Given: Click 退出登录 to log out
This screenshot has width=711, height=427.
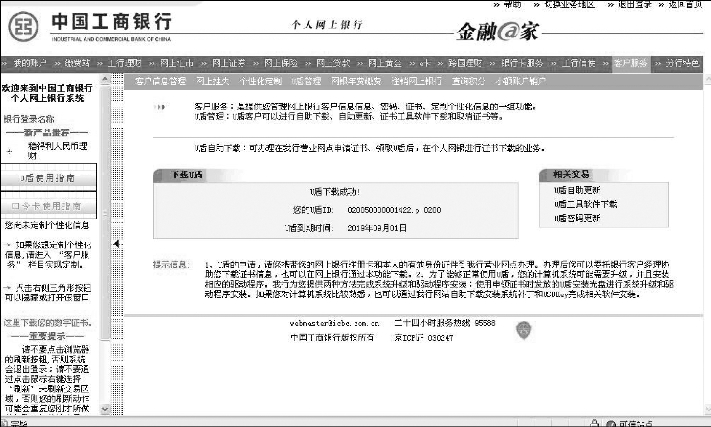Looking at the screenshot, I should (634, 4).
